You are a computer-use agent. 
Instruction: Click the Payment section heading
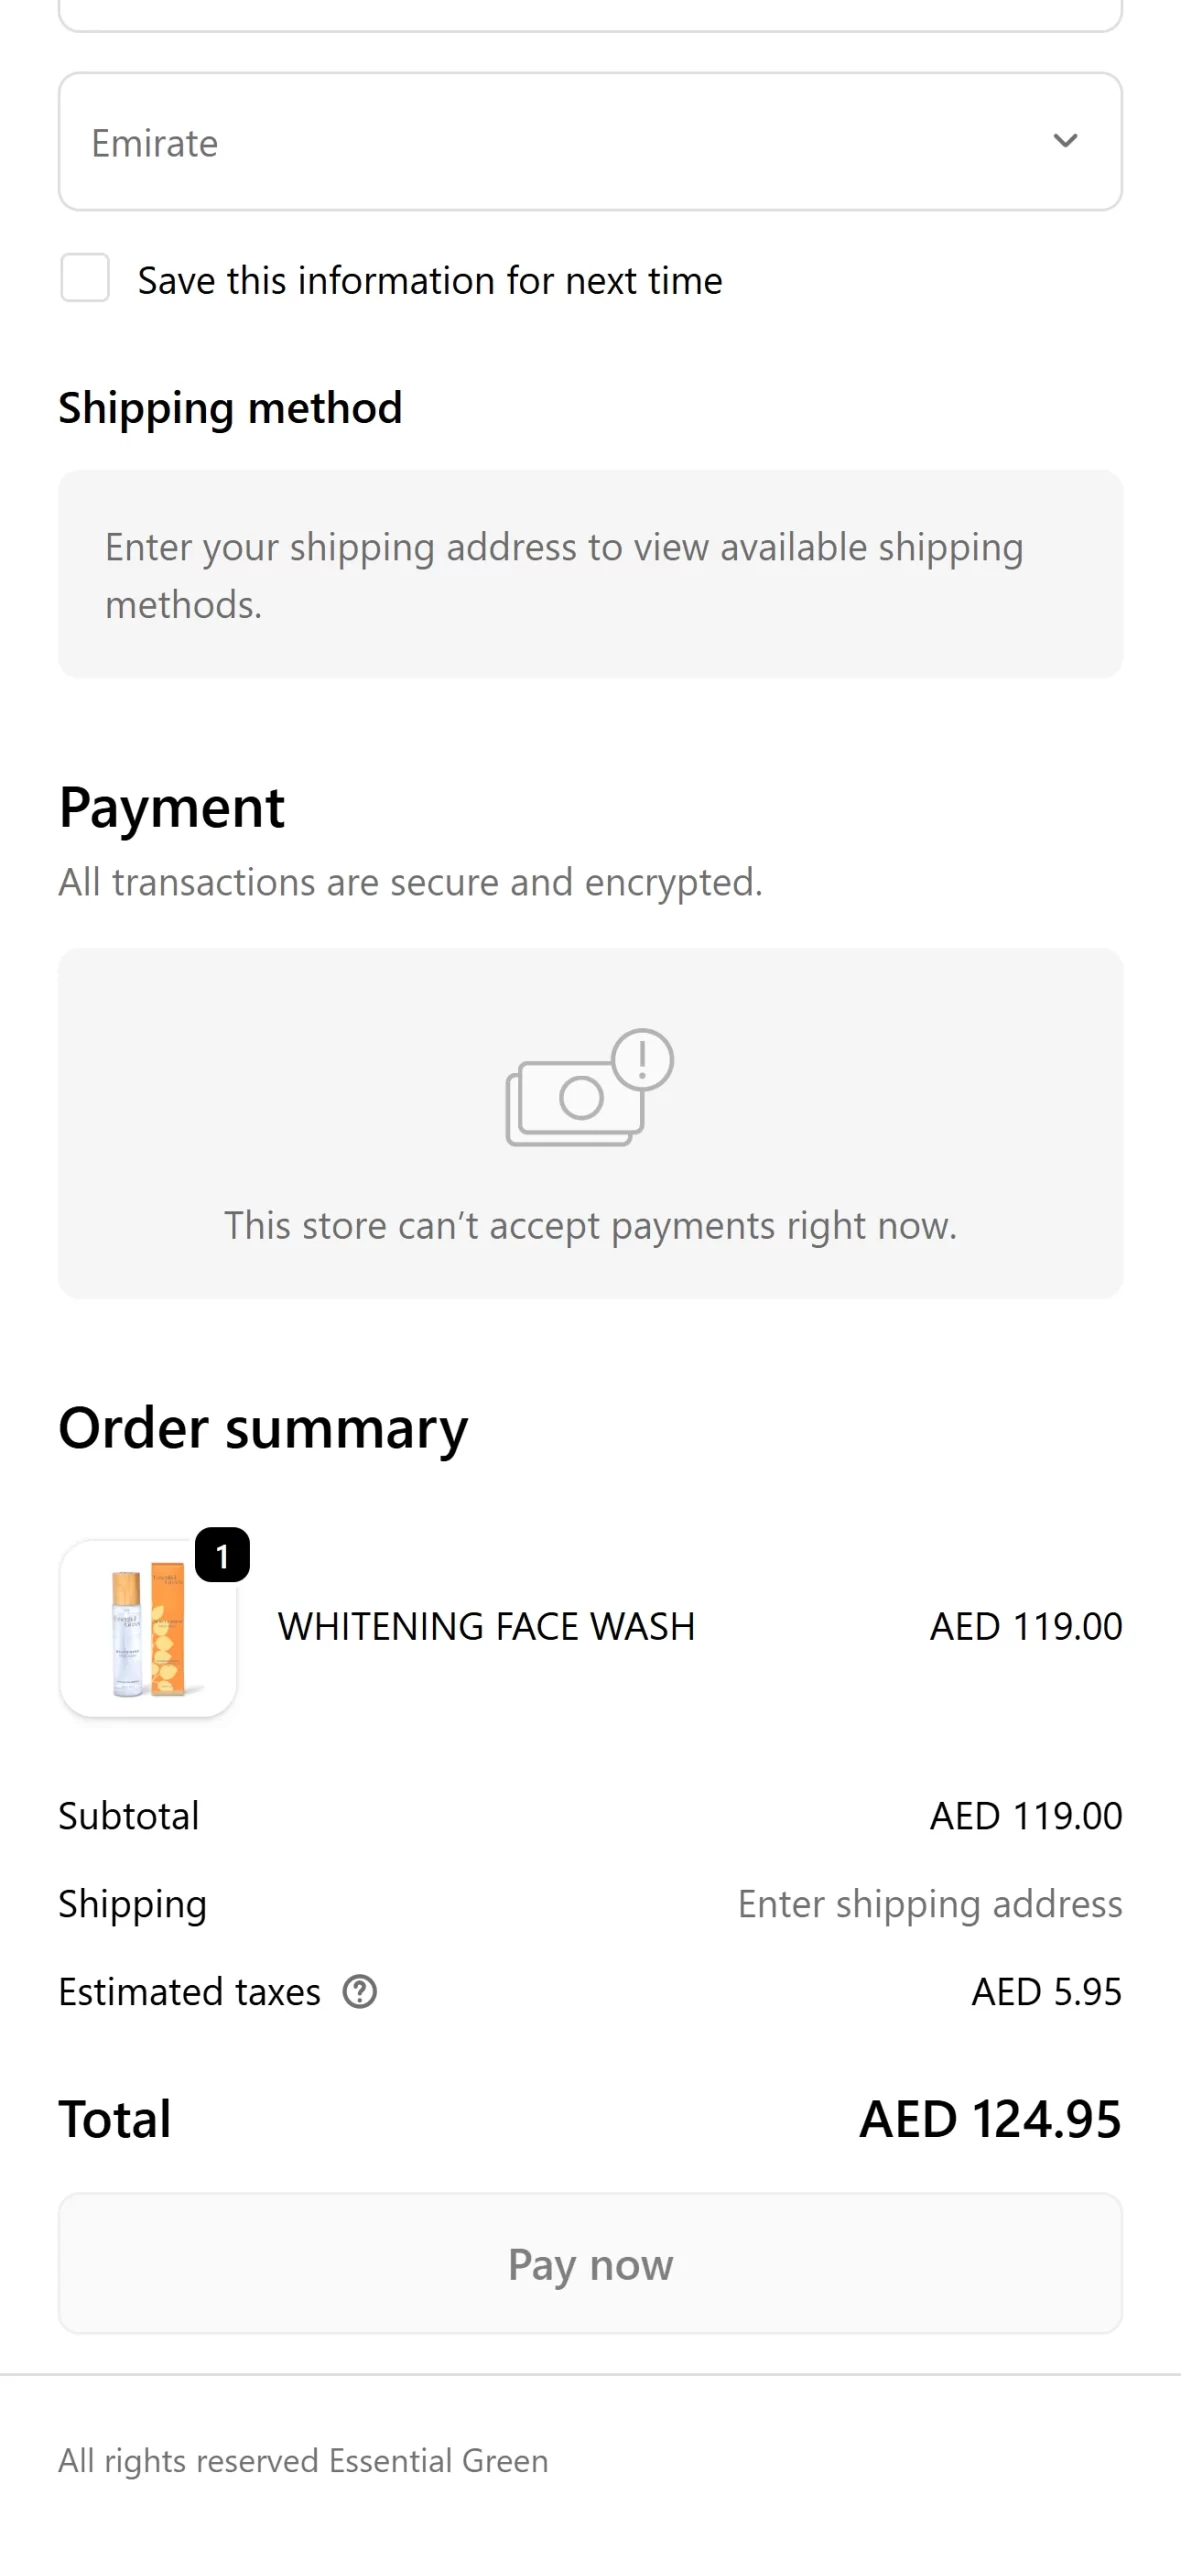pos(172,808)
